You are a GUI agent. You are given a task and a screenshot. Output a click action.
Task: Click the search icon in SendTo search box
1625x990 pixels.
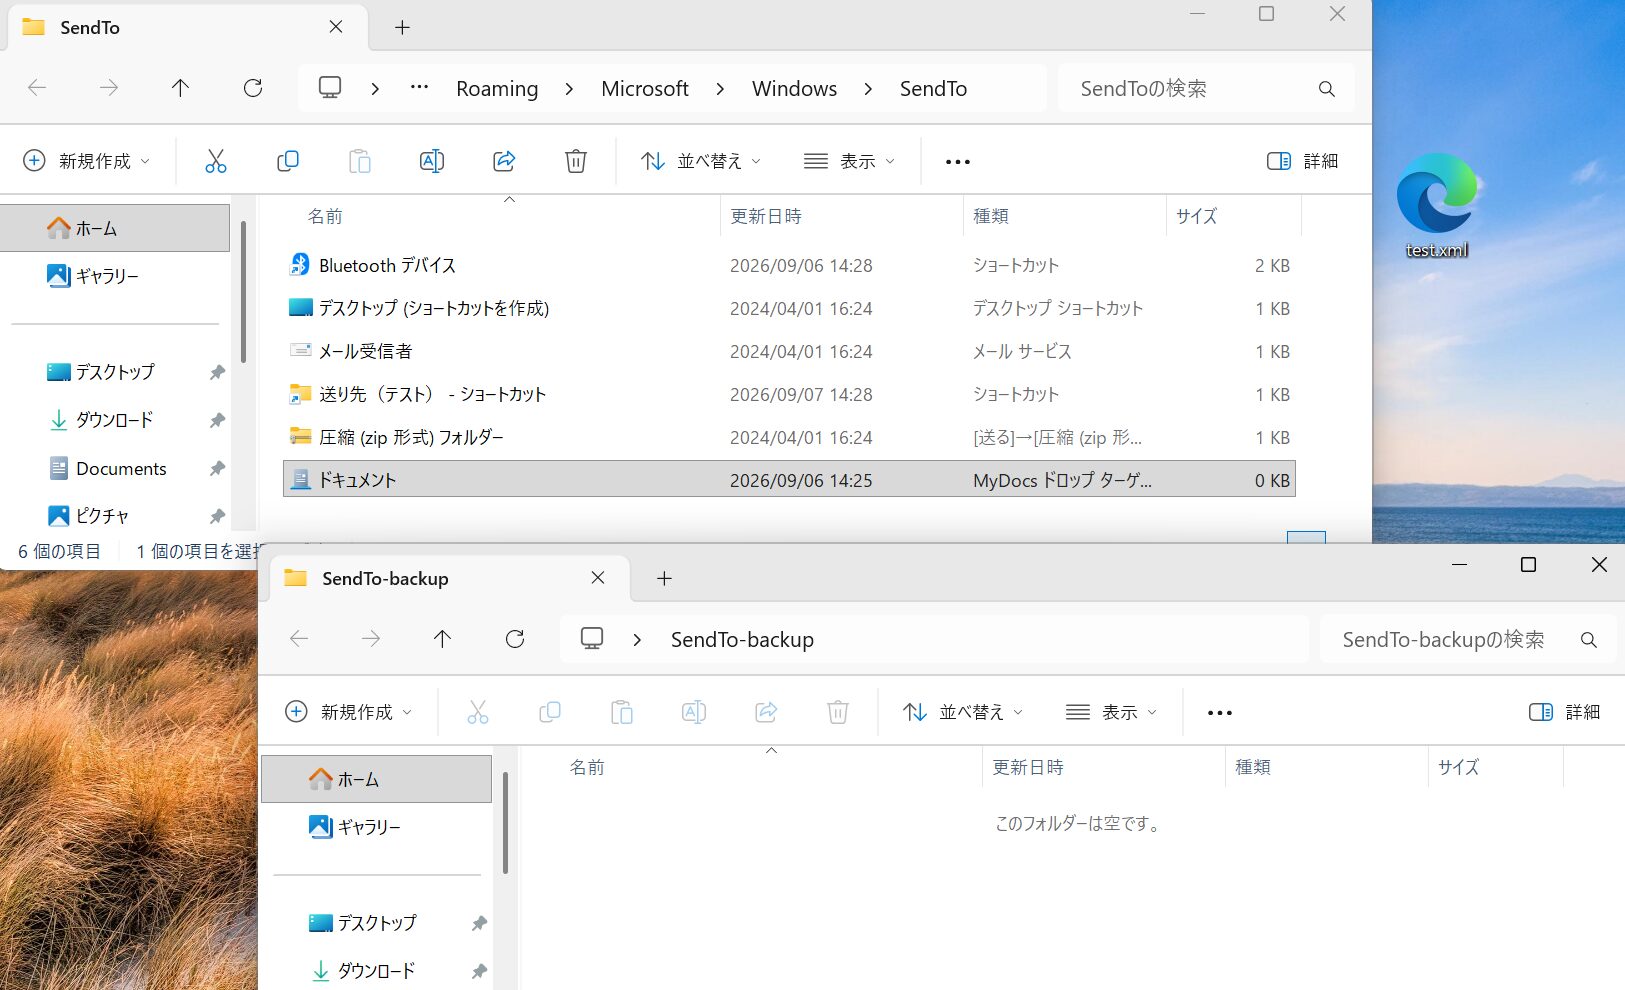tap(1327, 89)
